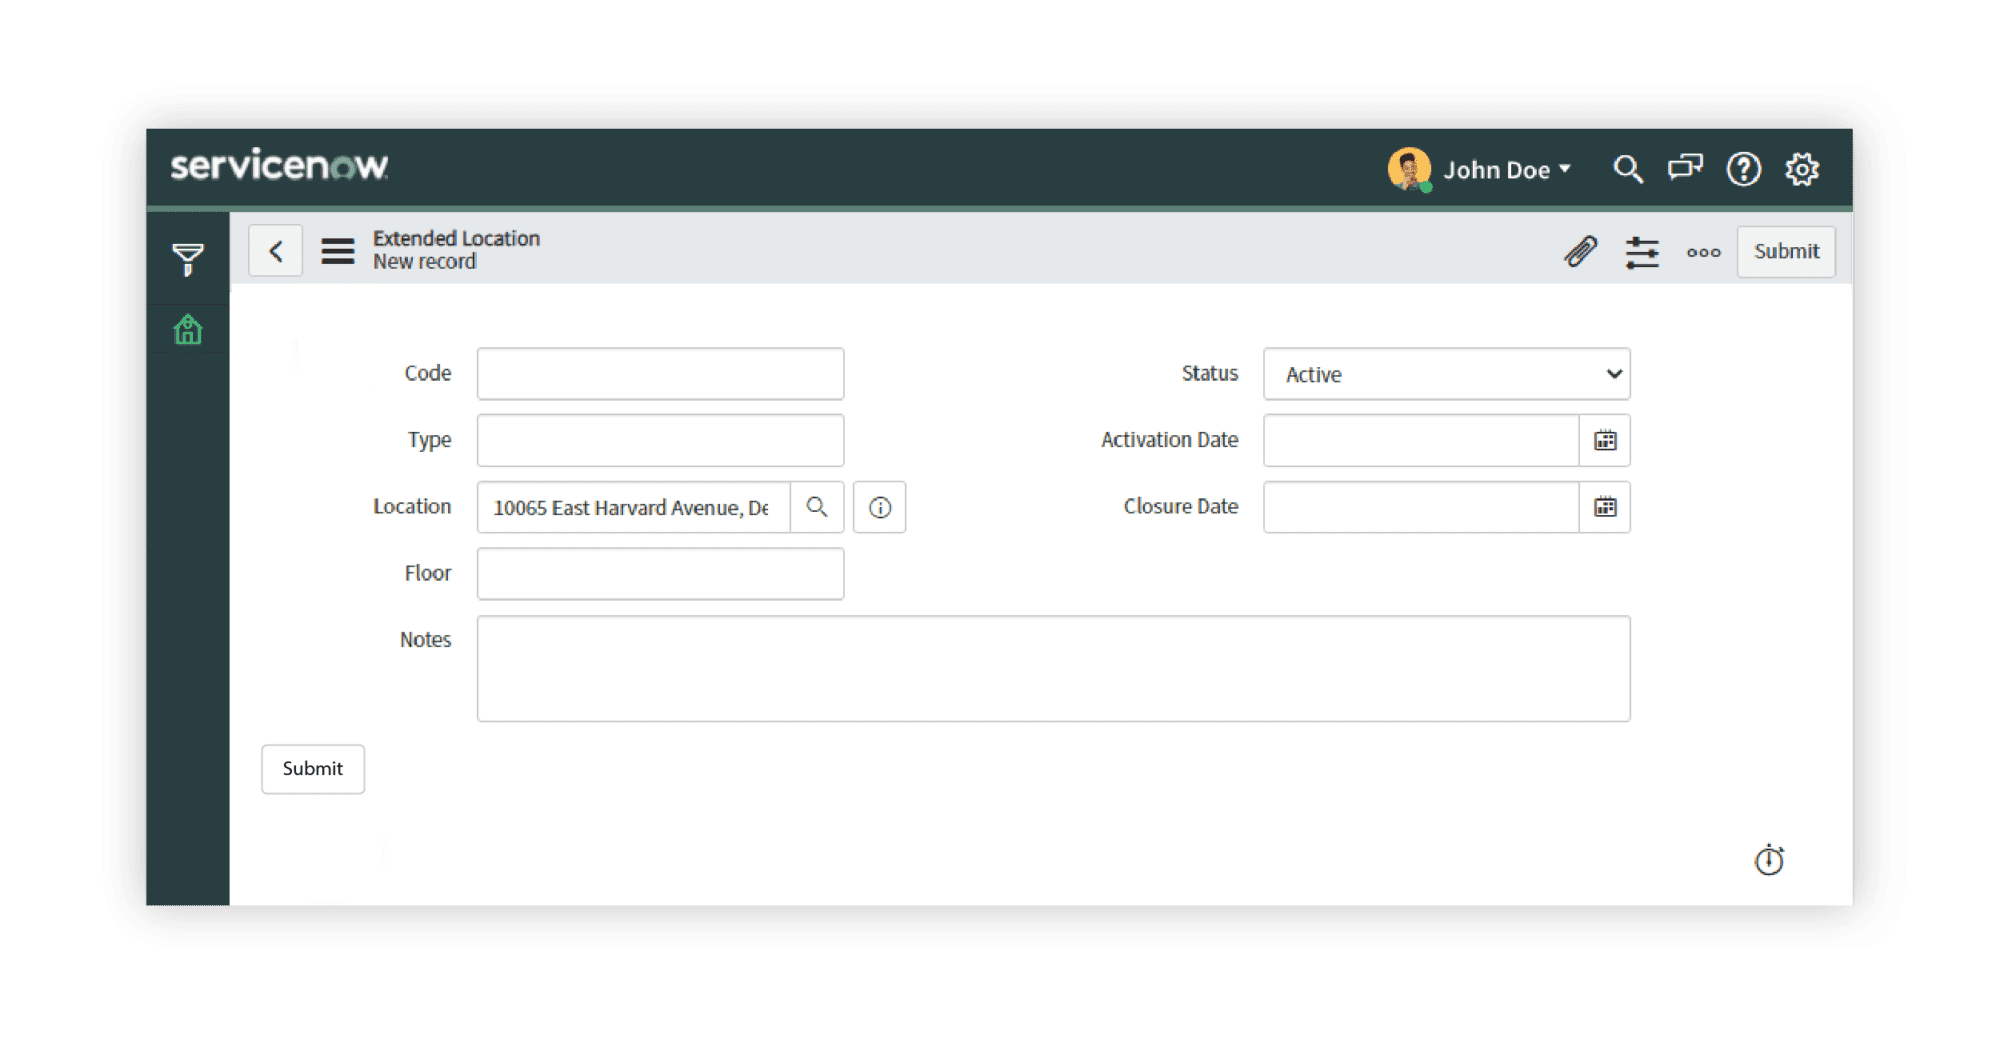Collapse the form with the back chevron
Image resolution: width=2000 pixels, height=1047 pixels.
click(x=276, y=250)
